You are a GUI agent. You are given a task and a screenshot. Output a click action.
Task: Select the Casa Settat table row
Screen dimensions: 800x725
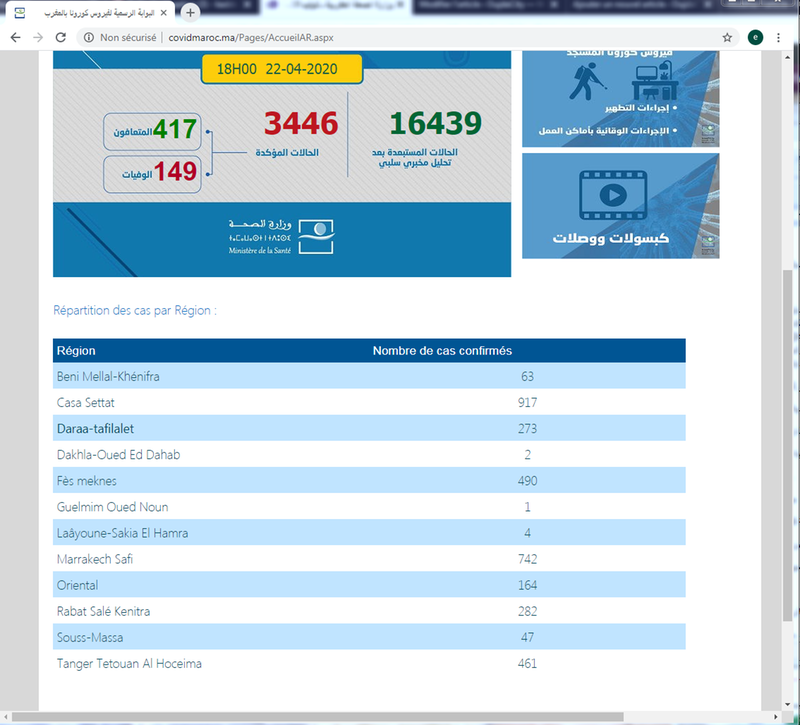369,402
